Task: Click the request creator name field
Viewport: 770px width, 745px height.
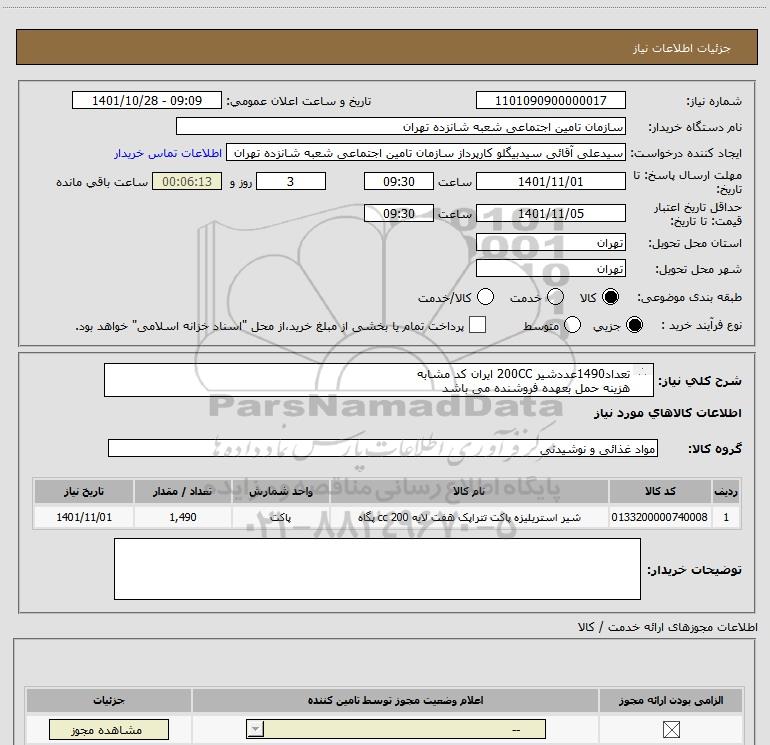Action: [426, 153]
